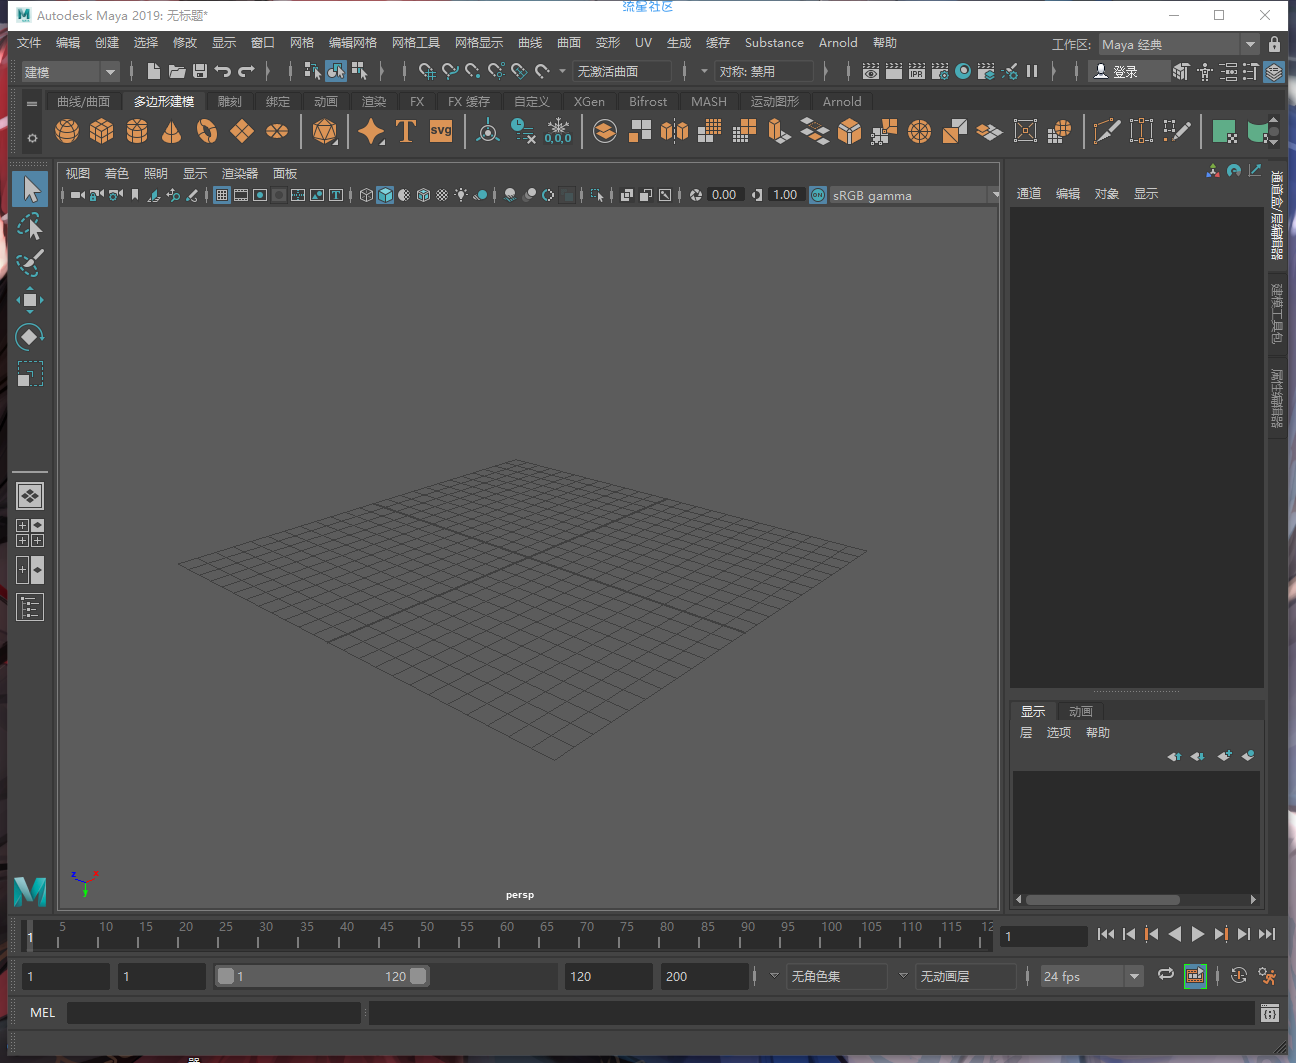Screen dimensions: 1296x1063
Task: Toggle lock workspace padlock
Action: [1274, 44]
